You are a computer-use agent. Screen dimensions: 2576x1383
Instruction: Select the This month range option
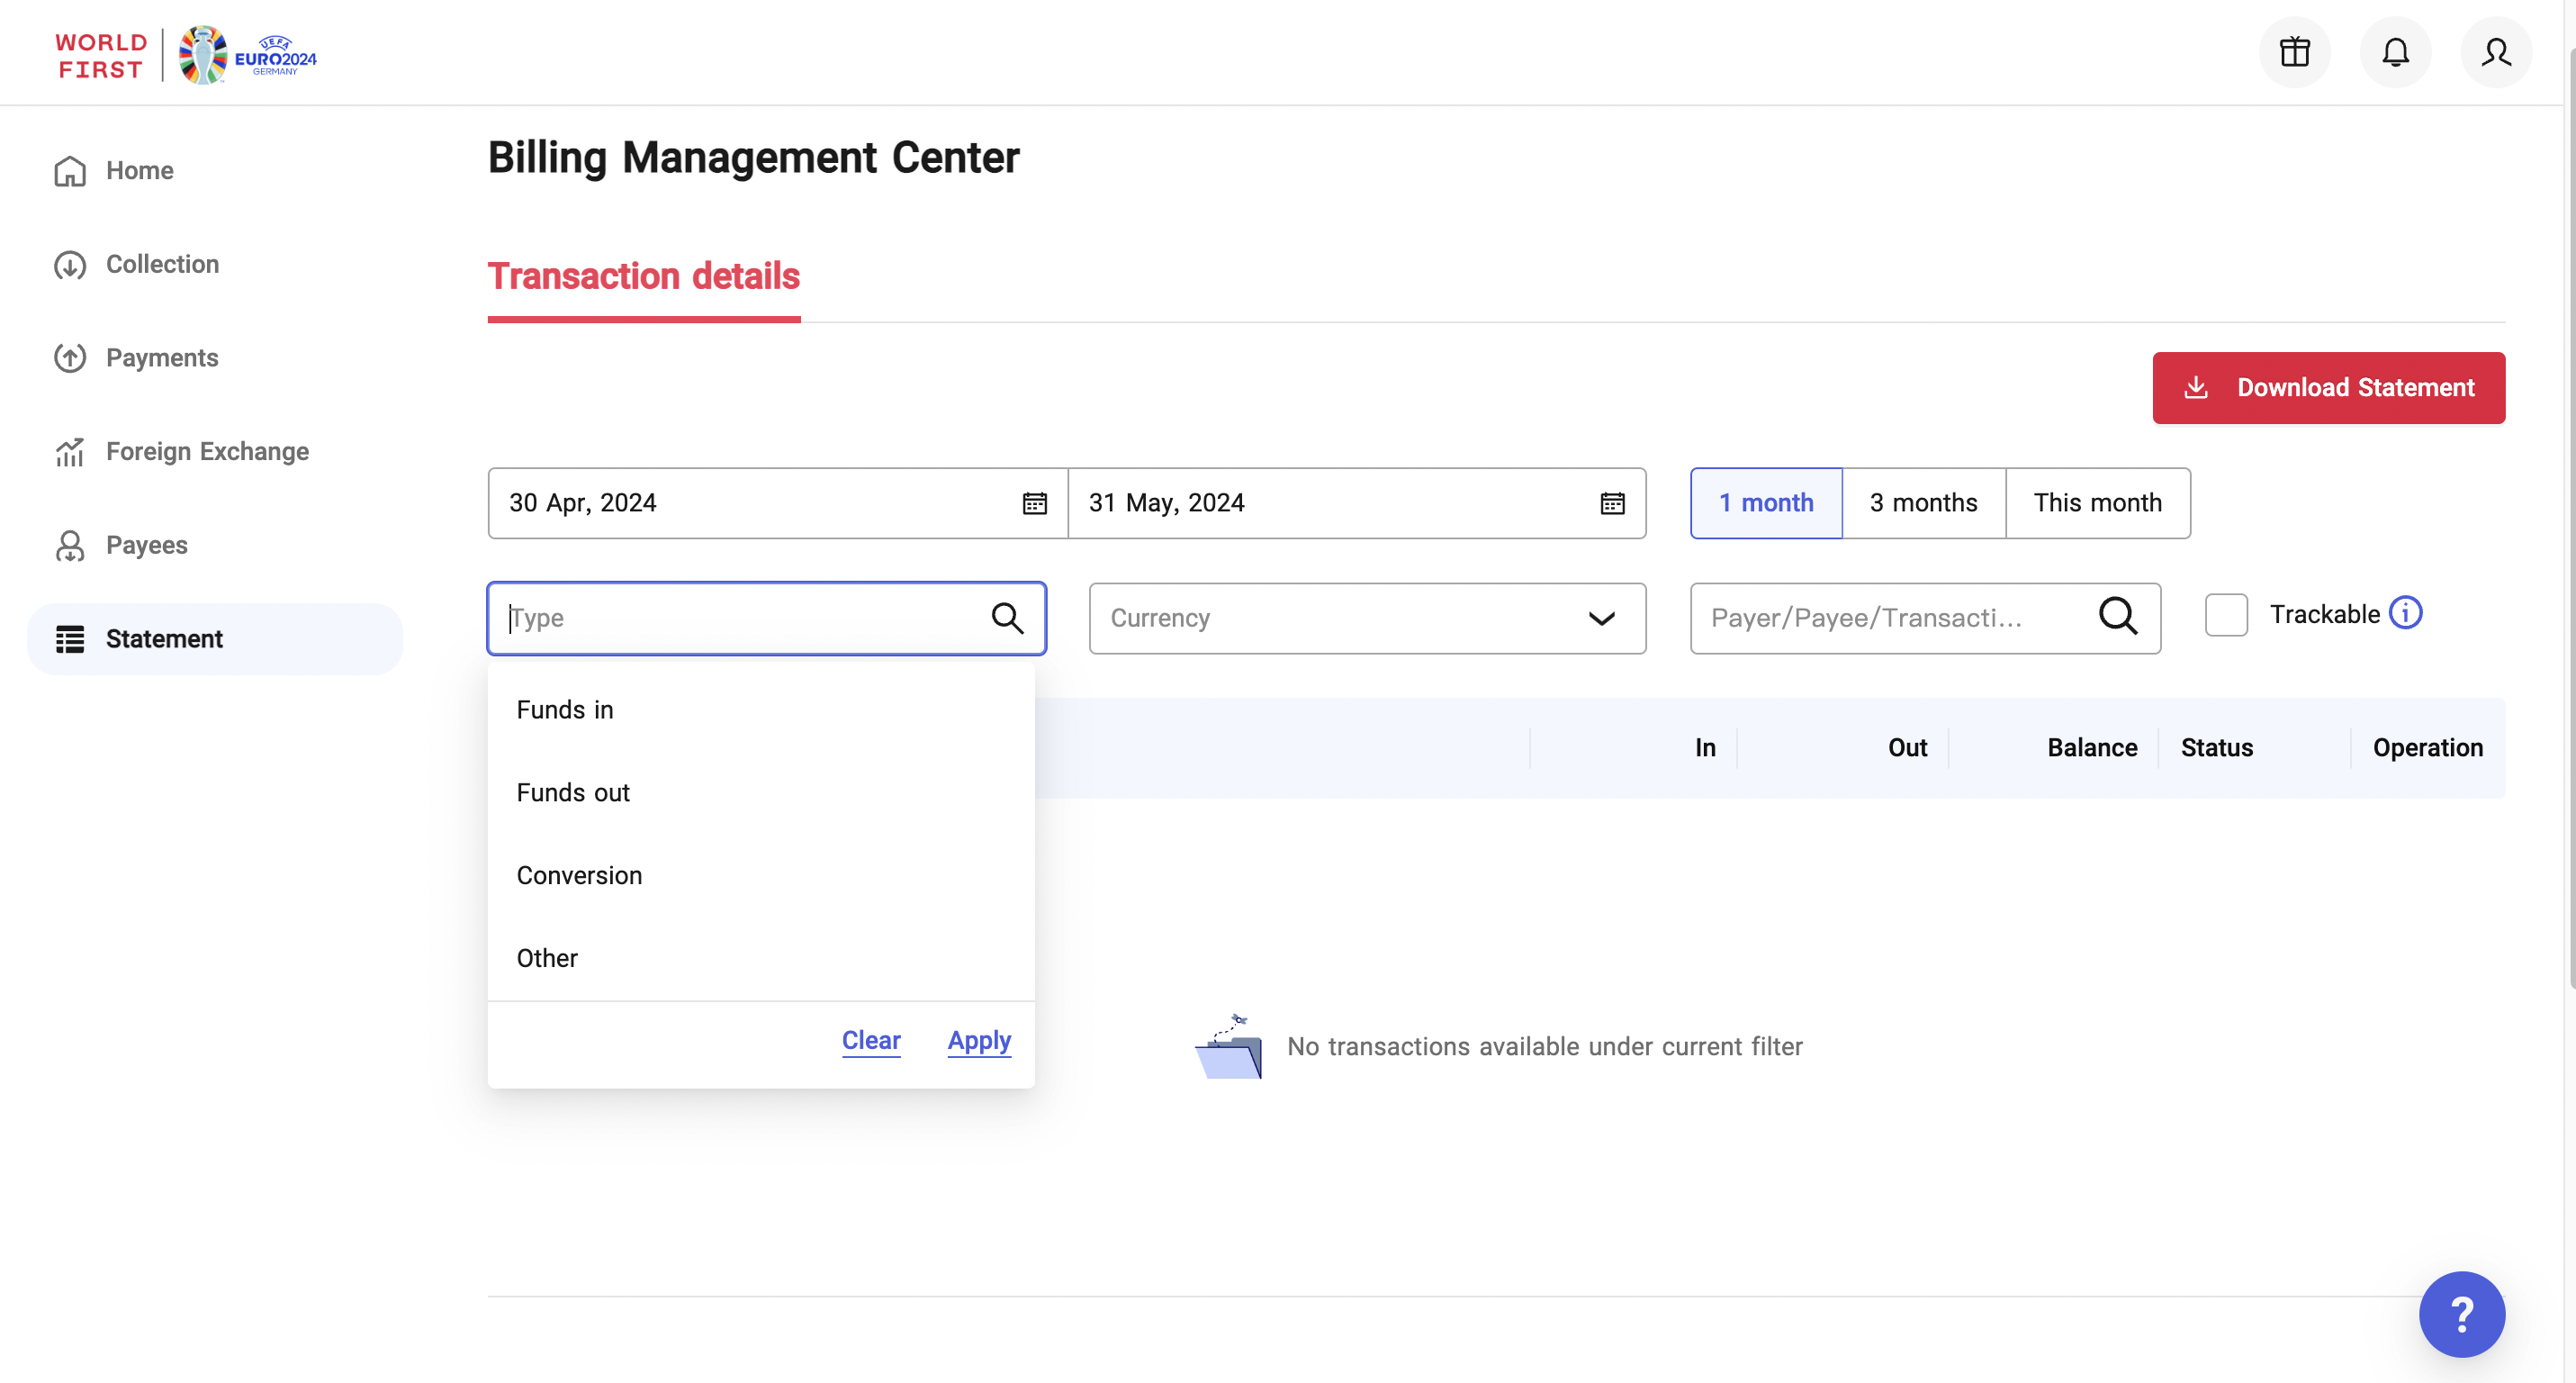2097,503
